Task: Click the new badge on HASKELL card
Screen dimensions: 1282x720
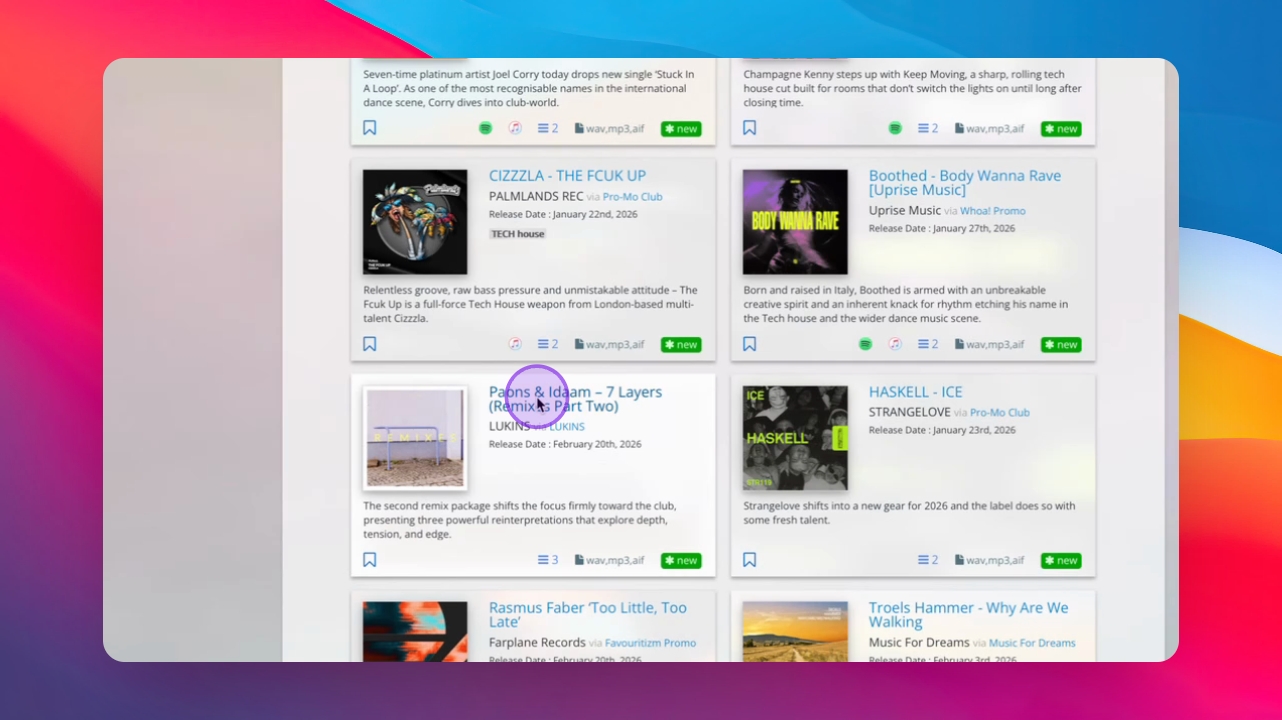Action: tap(1061, 561)
